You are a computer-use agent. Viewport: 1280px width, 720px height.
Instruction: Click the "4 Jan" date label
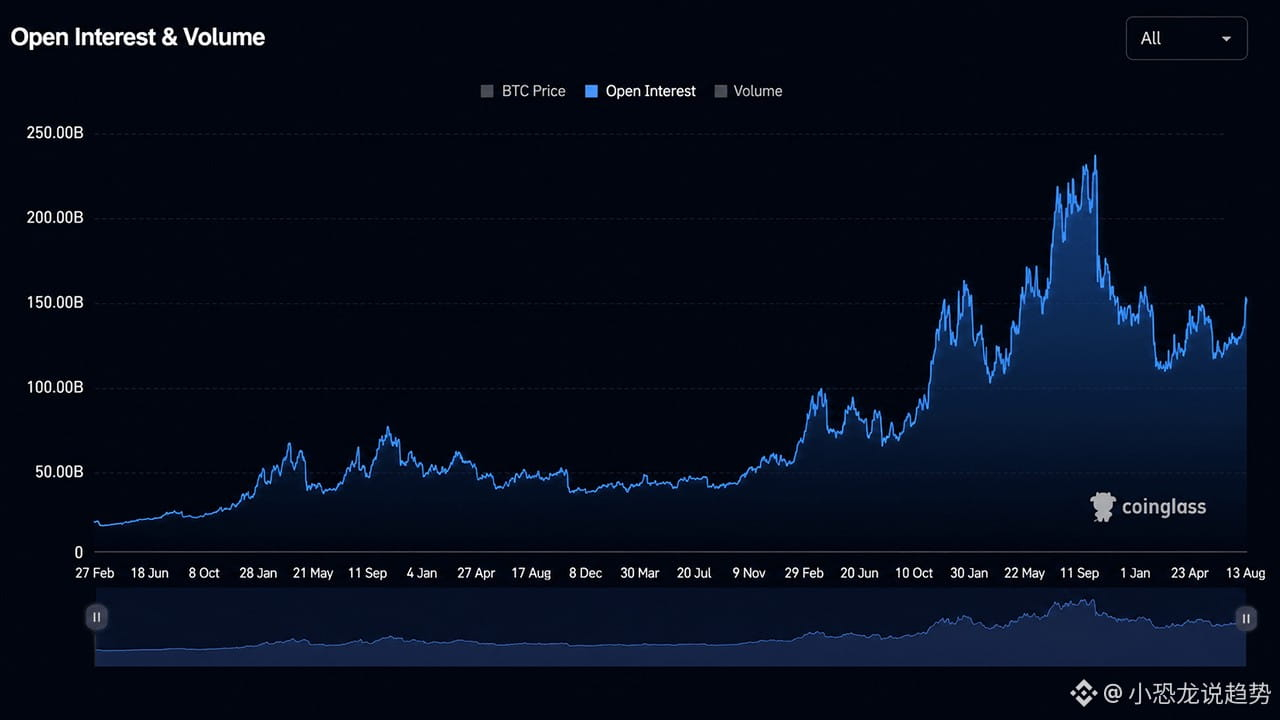tap(421, 573)
